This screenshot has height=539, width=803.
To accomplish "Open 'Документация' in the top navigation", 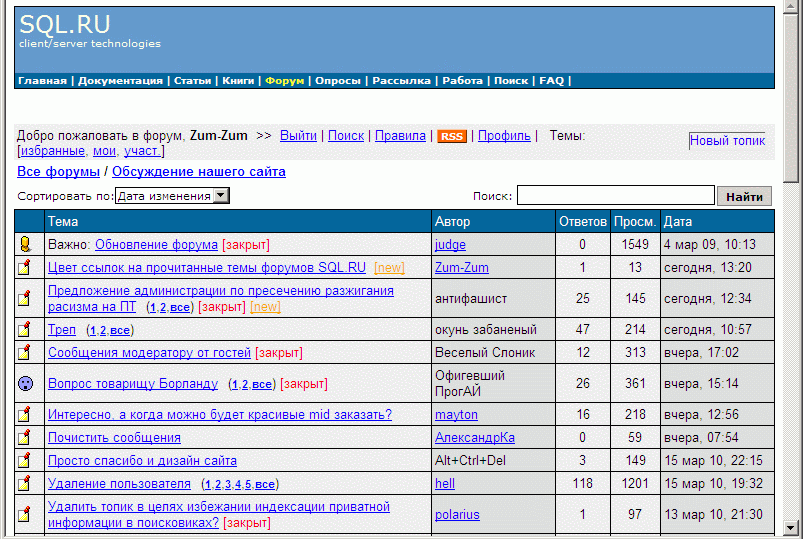I will (120, 81).
